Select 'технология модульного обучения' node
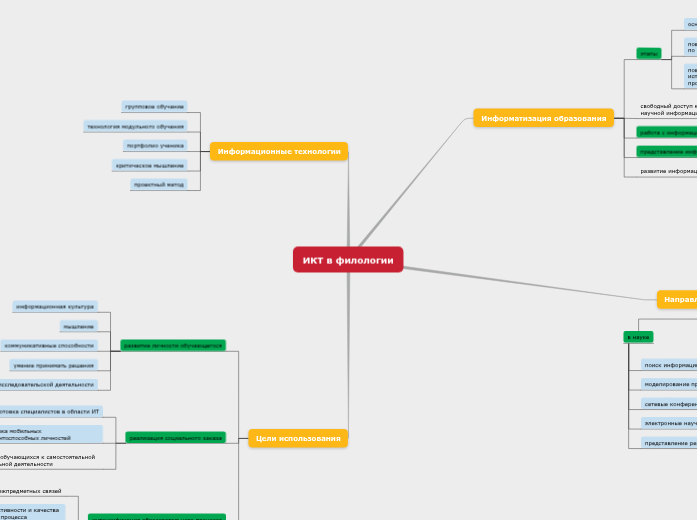The image size is (697, 520). coord(136,127)
